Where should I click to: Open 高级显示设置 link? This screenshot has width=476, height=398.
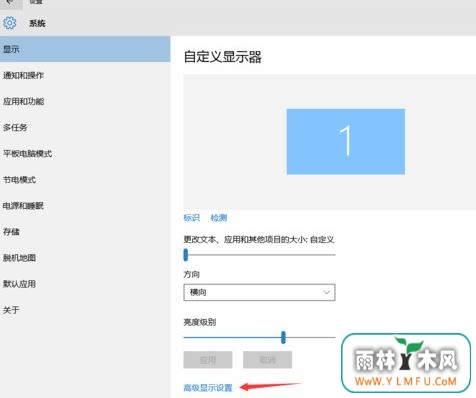[208, 388]
